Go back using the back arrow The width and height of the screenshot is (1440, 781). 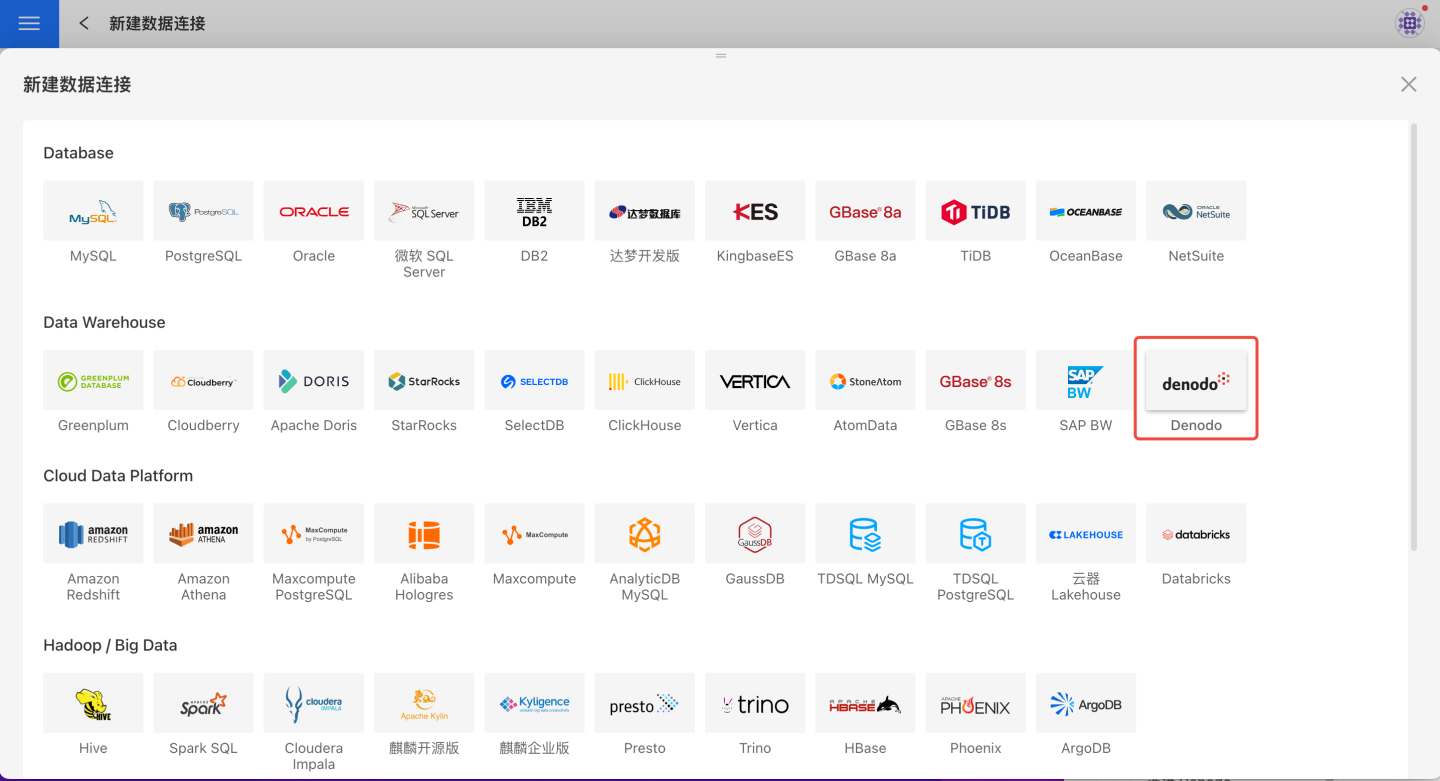click(84, 23)
